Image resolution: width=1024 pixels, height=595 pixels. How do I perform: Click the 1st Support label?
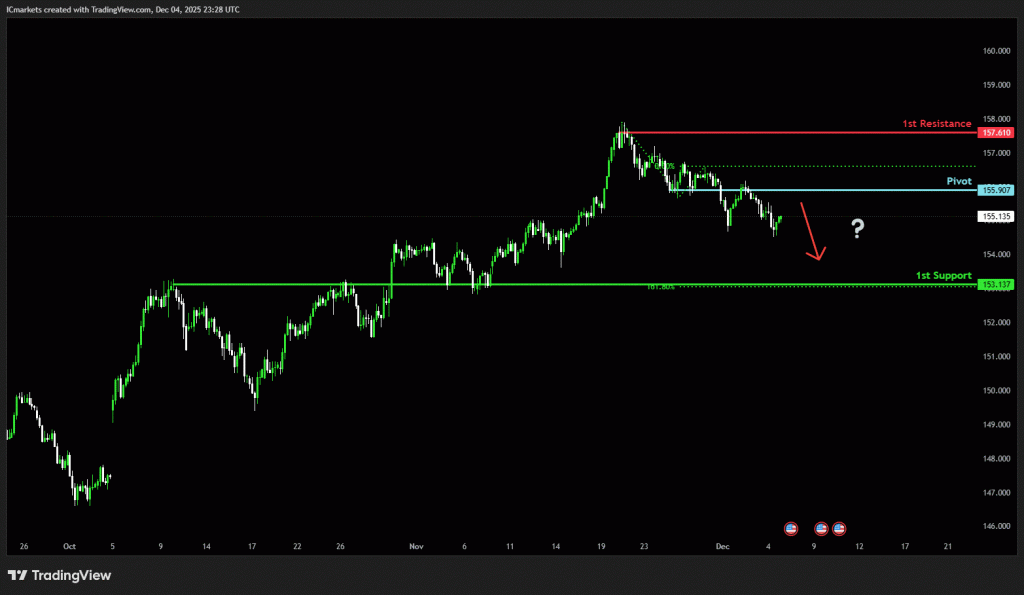(x=943, y=275)
